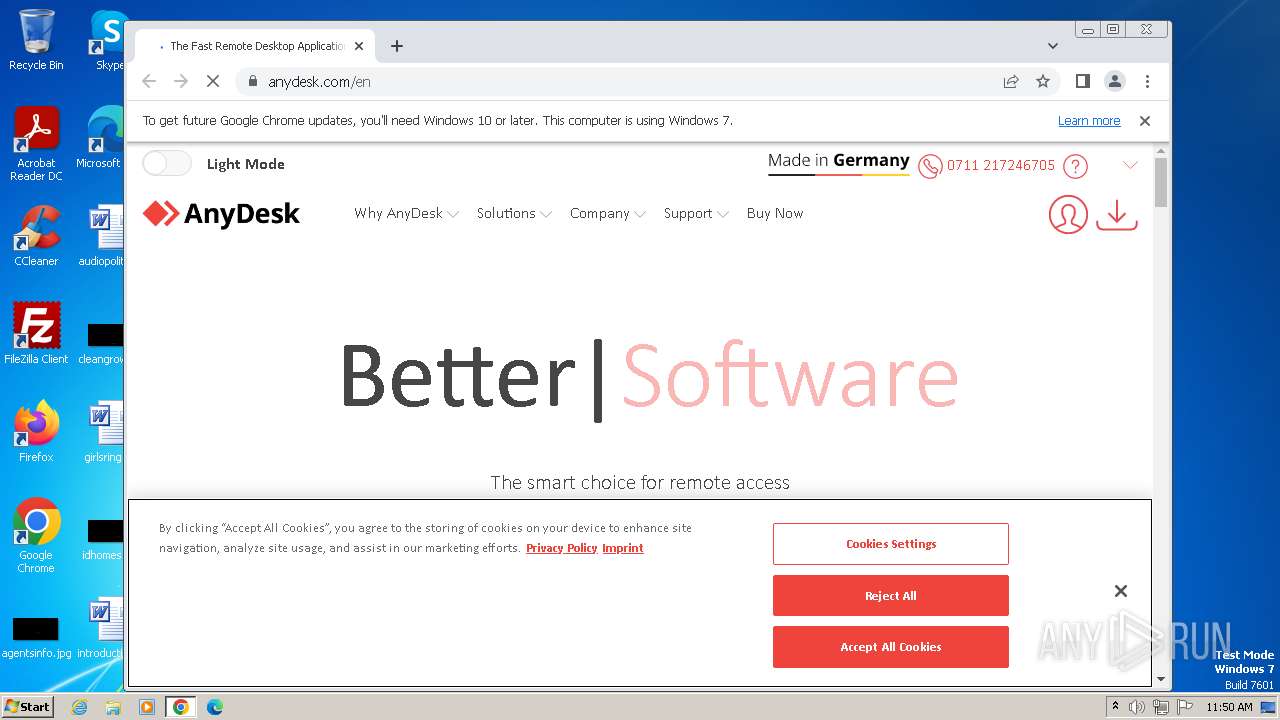Image resolution: width=1280 pixels, height=720 pixels.
Task: Open Recycle Bin on desktop
Action: tap(36, 40)
